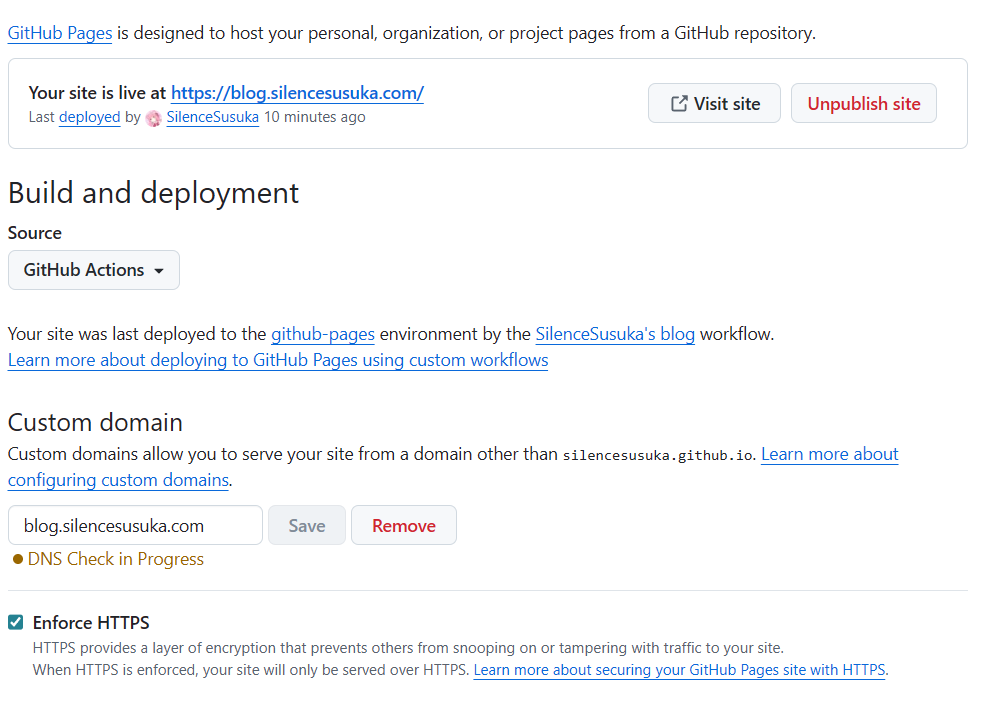This screenshot has width=989, height=709.
Task: Click the external-link icon on Visit site
Action: (679, 103)
